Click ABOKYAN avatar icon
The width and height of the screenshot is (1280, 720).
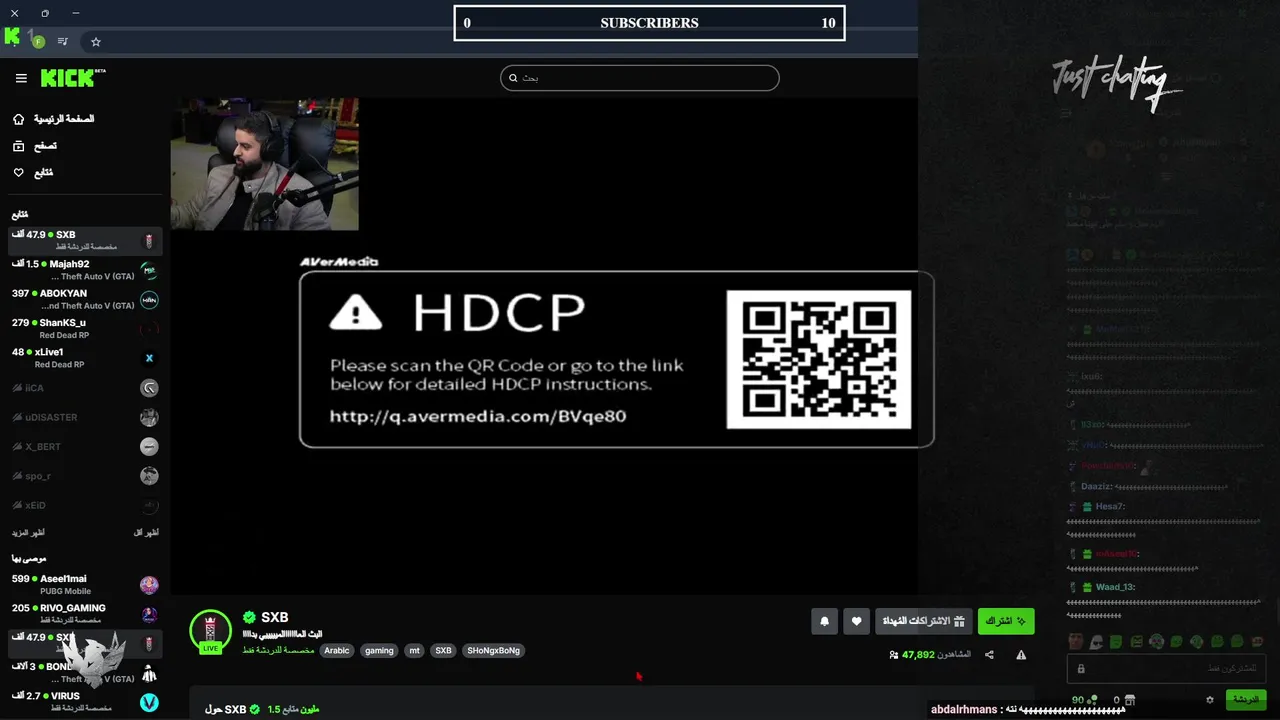[149, 300]
